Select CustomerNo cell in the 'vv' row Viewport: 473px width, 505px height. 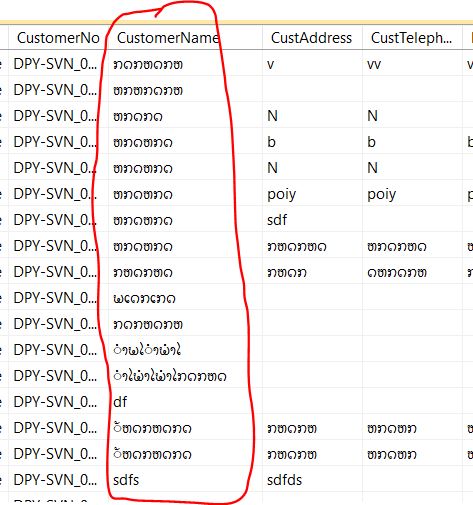[58, 64]
